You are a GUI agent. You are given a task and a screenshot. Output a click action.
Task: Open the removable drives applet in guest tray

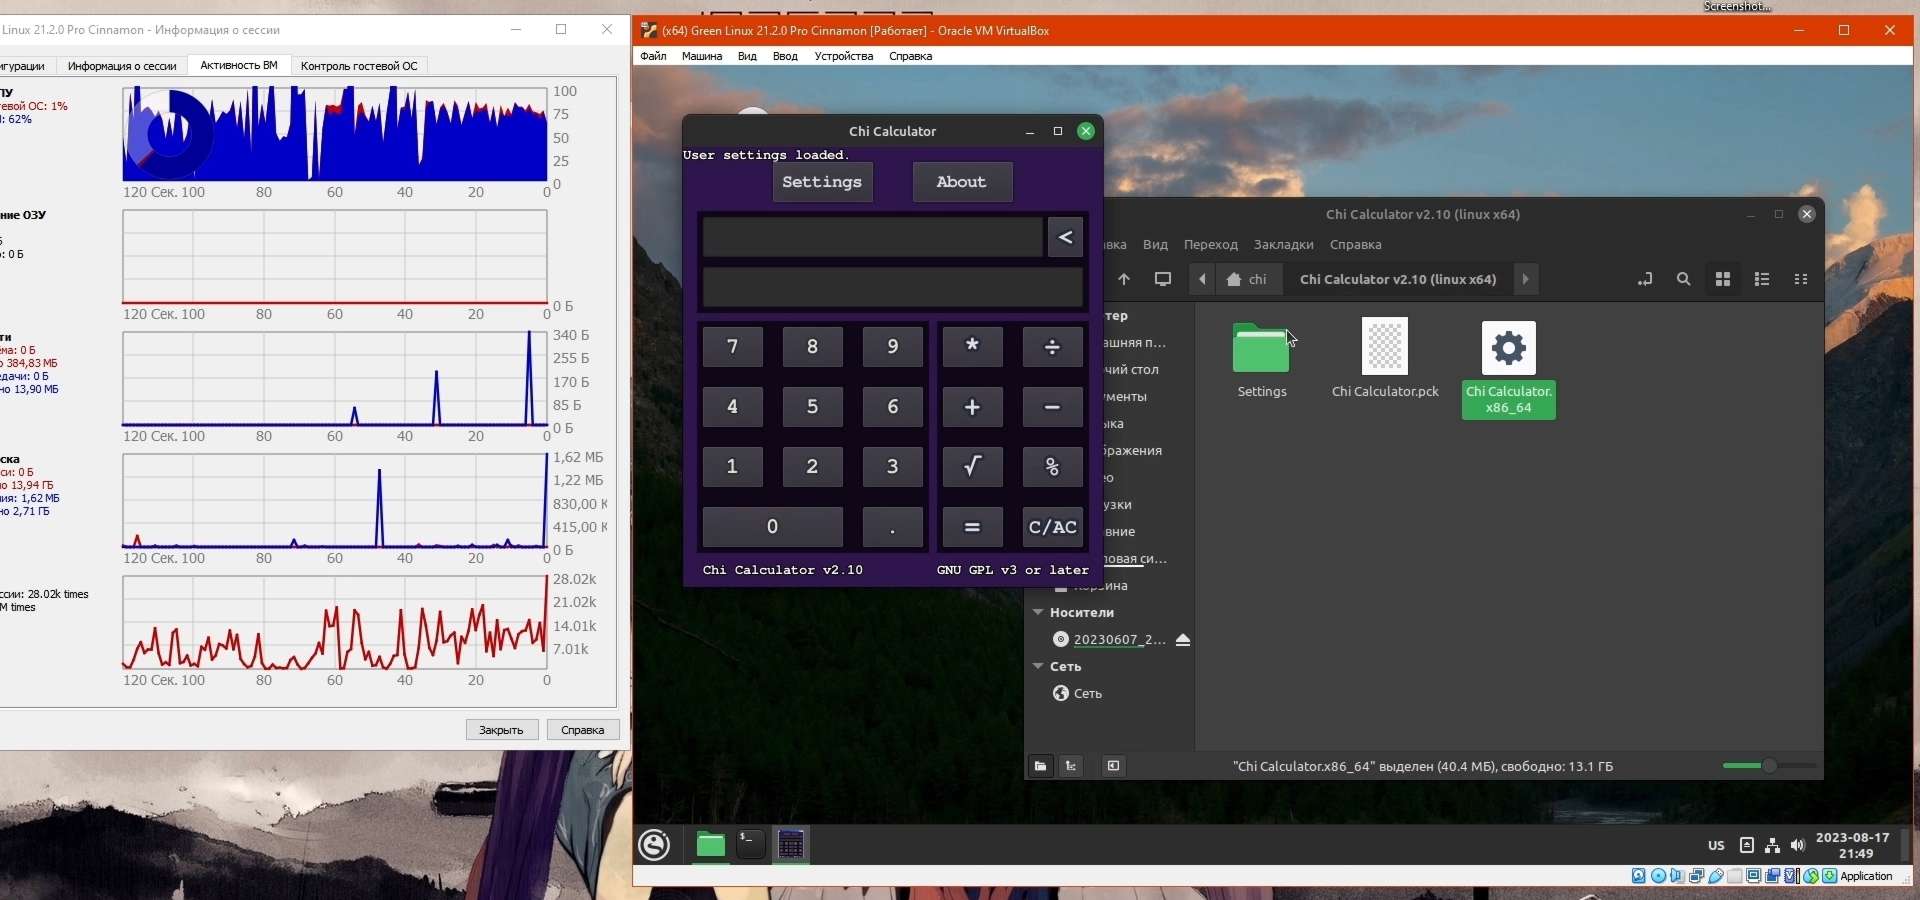[1747, 846]
